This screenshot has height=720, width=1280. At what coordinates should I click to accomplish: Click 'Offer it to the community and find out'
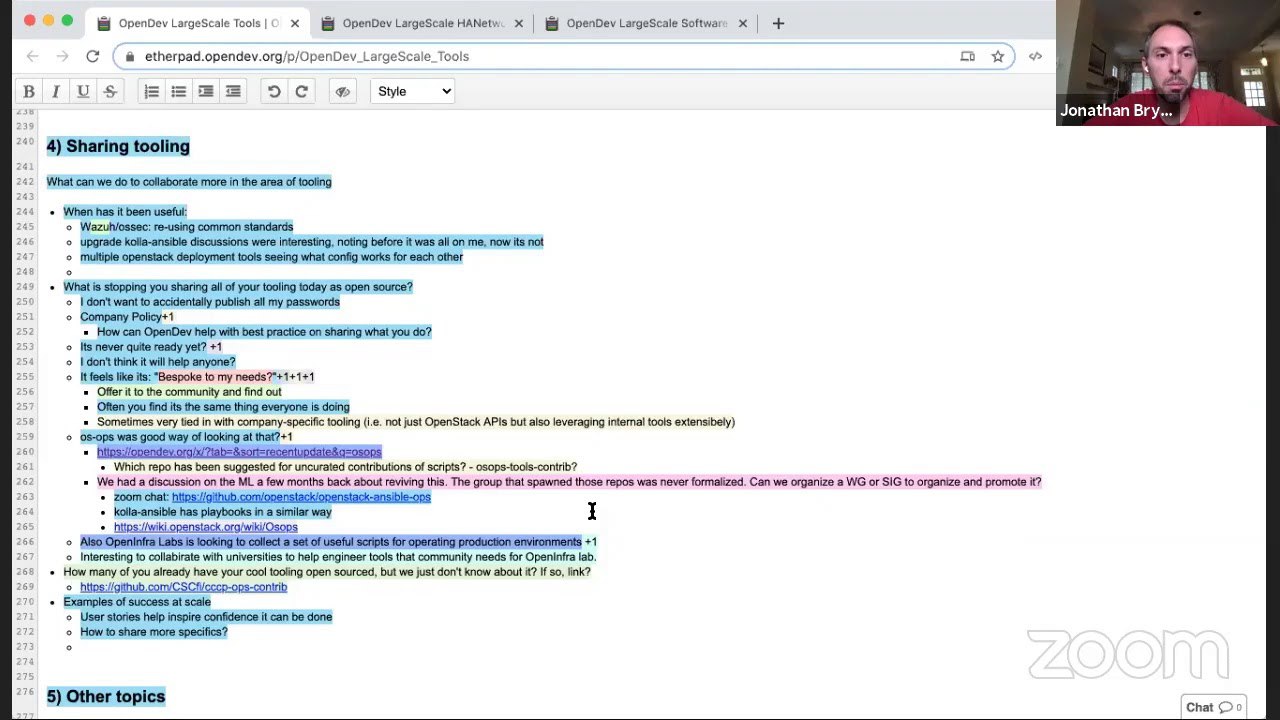[189, 392]
